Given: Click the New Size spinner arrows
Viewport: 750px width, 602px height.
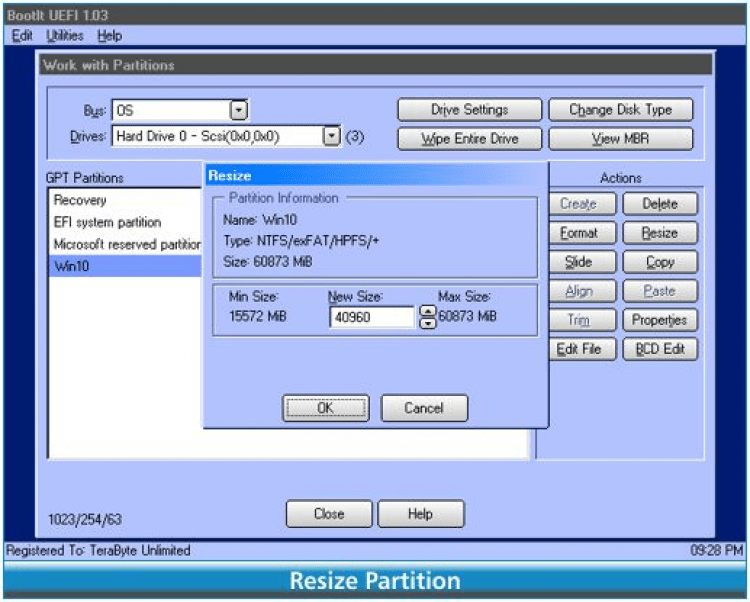Looking at the screenshot, I should point(428,317).
